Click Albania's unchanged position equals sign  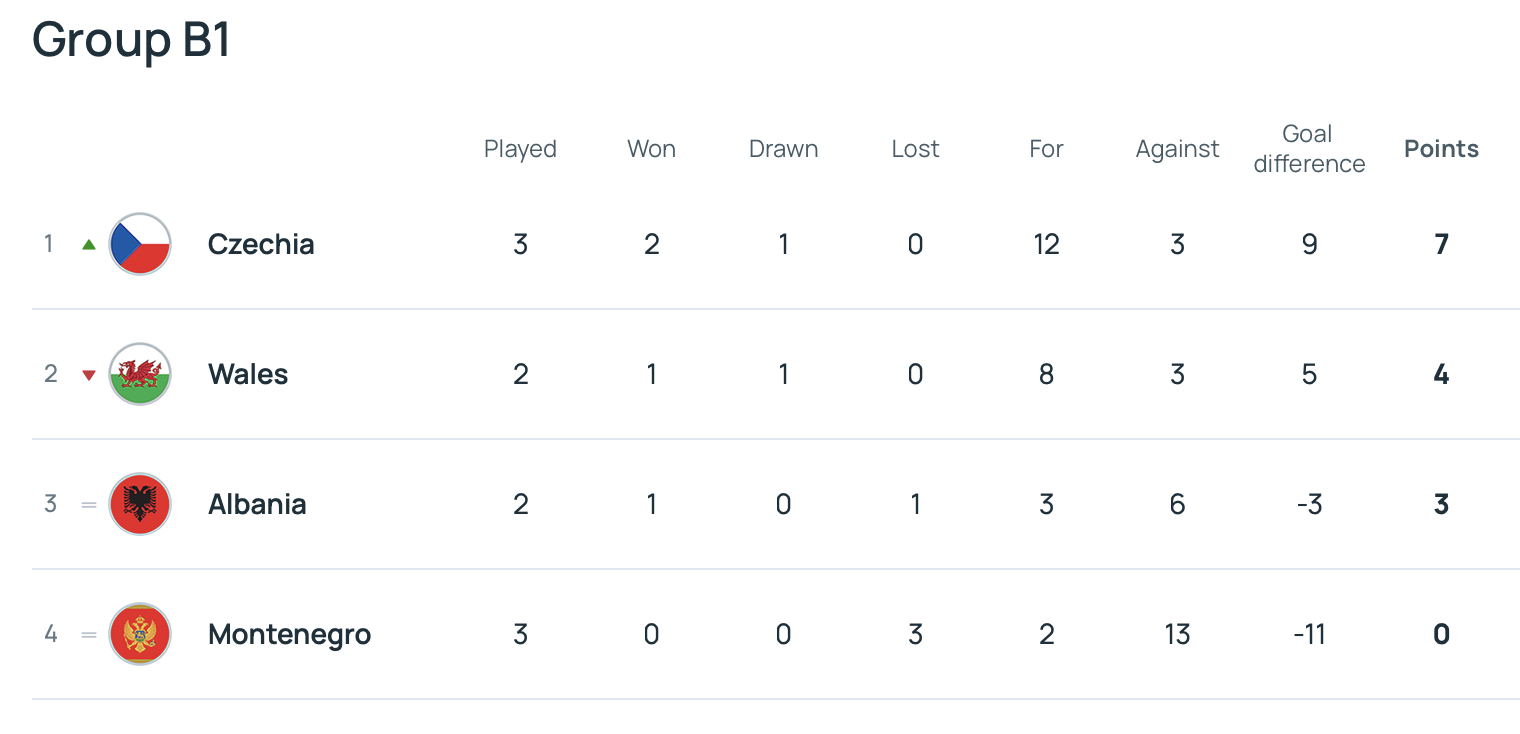tap(89, 505)
